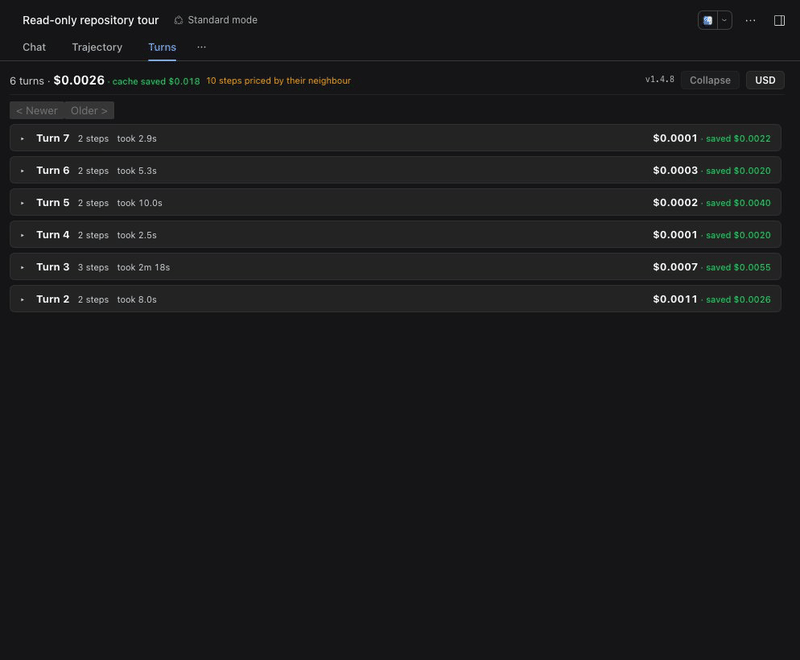
Task: Click the Turn 5 title
Action: point(53,202)
